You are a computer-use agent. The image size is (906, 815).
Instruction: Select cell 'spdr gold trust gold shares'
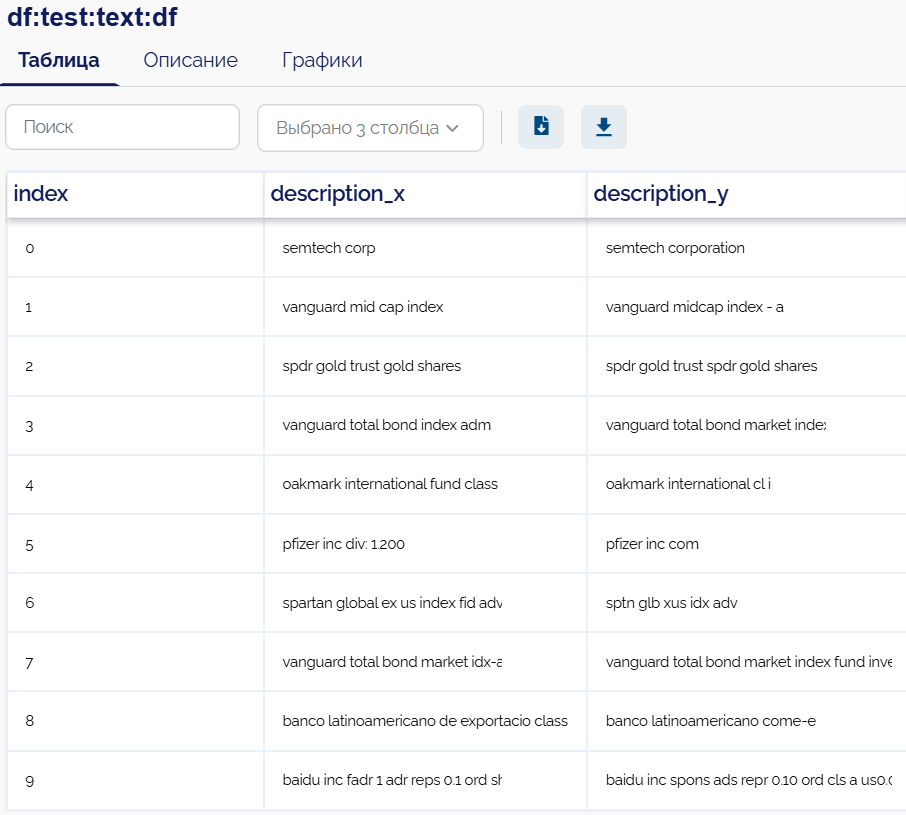[425, 366]
